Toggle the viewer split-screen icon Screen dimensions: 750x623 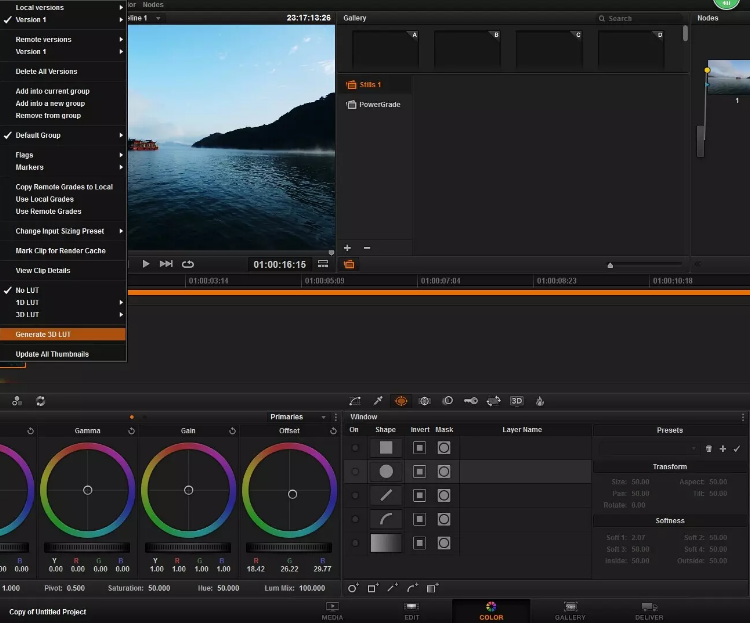pos(323,264)
